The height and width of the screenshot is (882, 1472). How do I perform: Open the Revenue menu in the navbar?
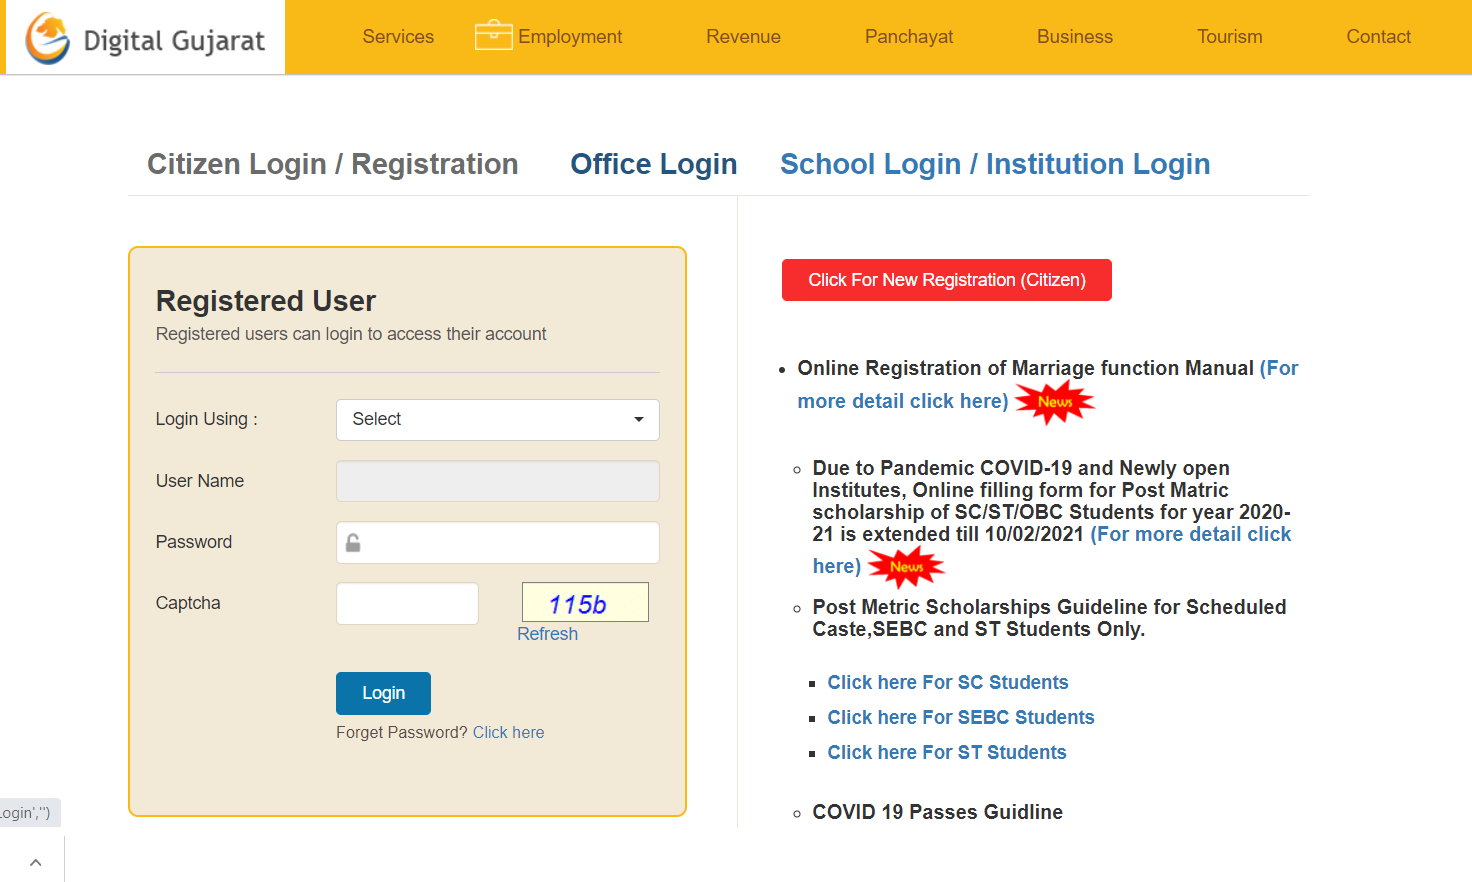pyautogui.click(x=743, y=36)
